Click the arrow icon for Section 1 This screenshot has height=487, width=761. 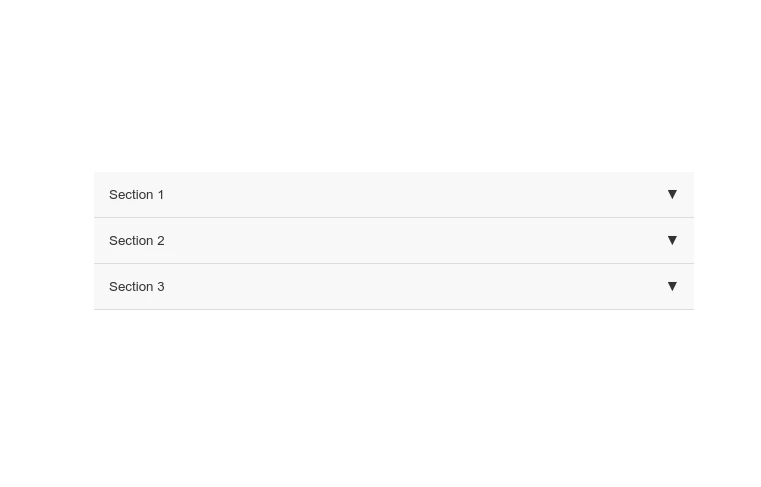[672, 194]
